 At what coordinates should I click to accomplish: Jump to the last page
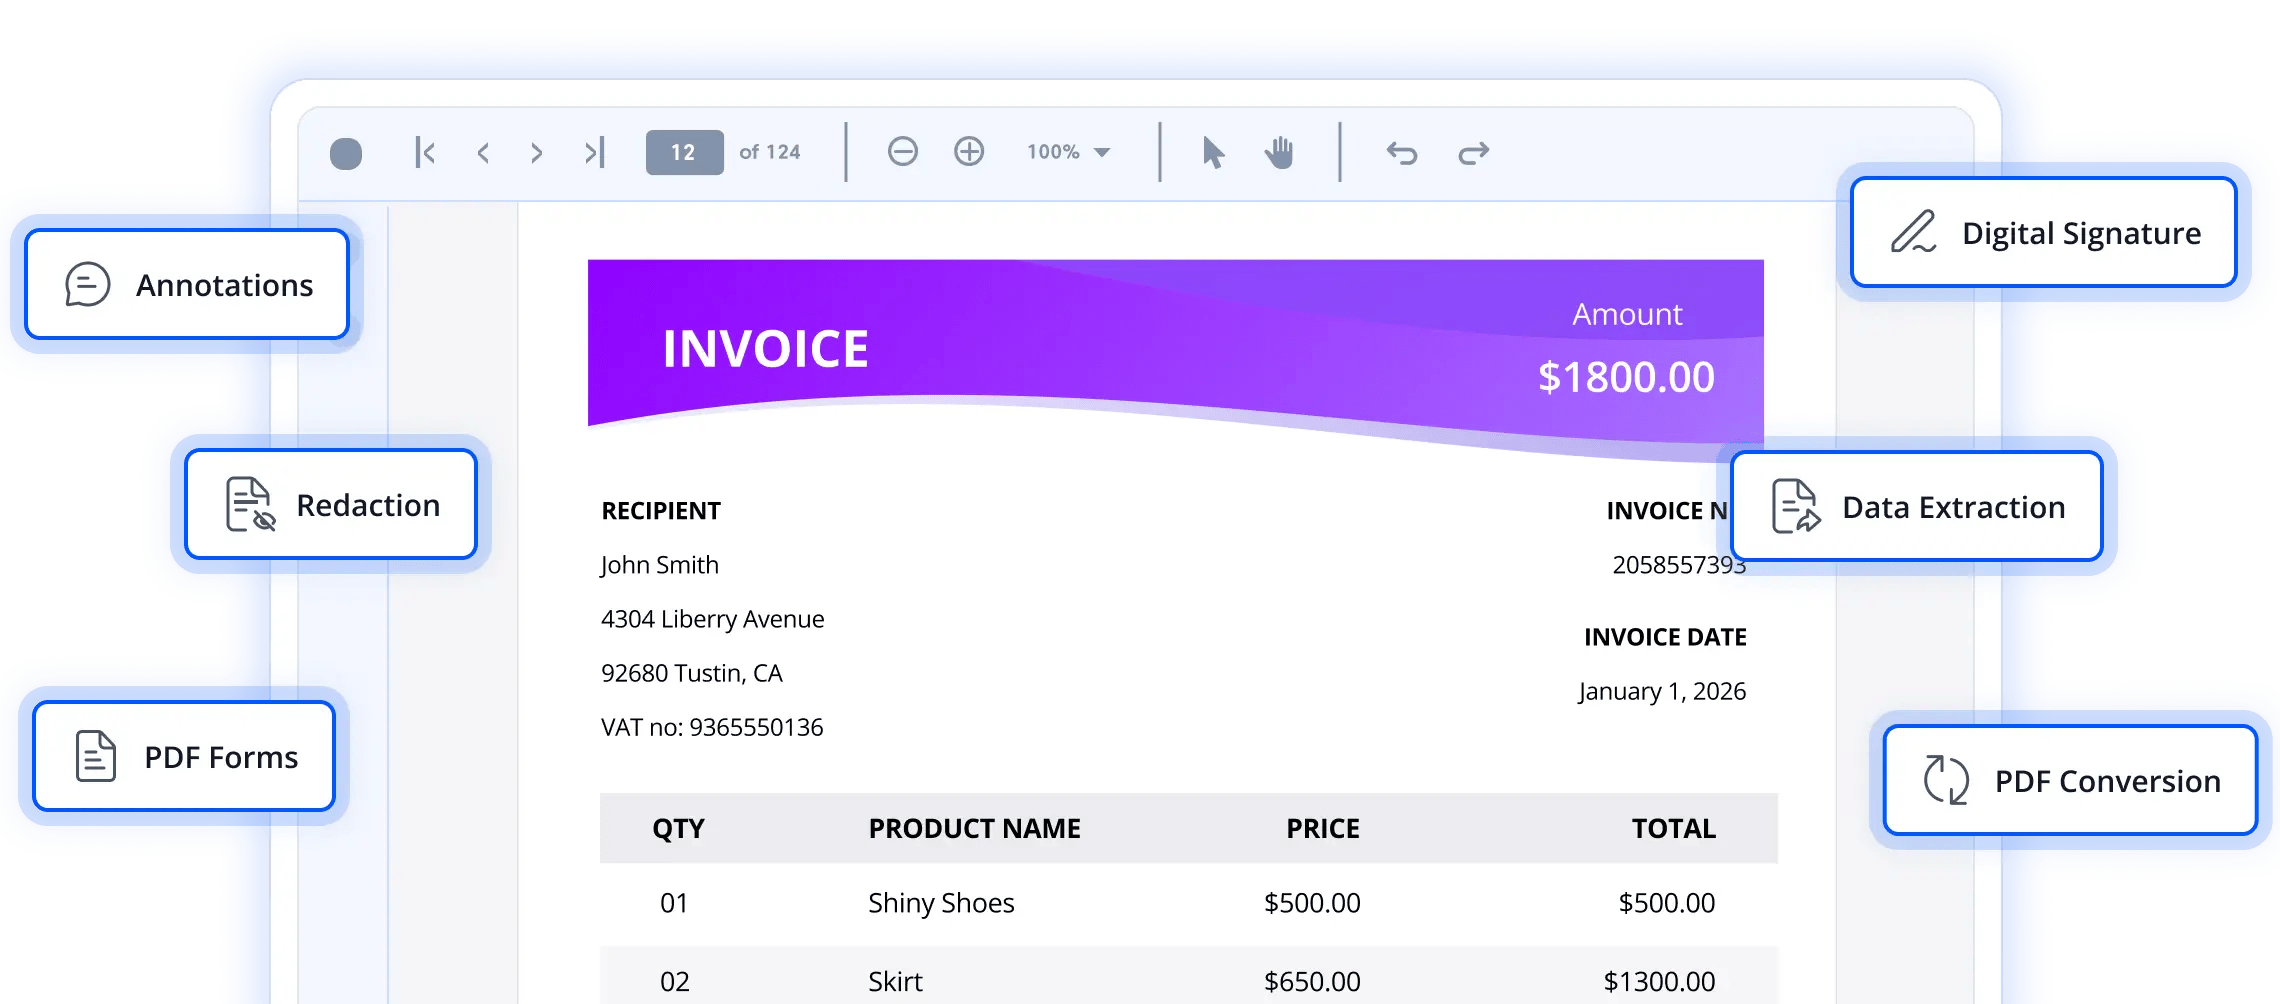[x=595, y=153]
